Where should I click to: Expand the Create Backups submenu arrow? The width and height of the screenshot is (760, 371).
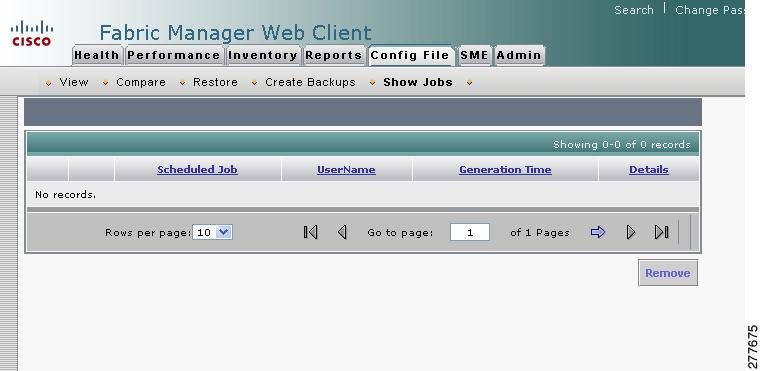254,83
